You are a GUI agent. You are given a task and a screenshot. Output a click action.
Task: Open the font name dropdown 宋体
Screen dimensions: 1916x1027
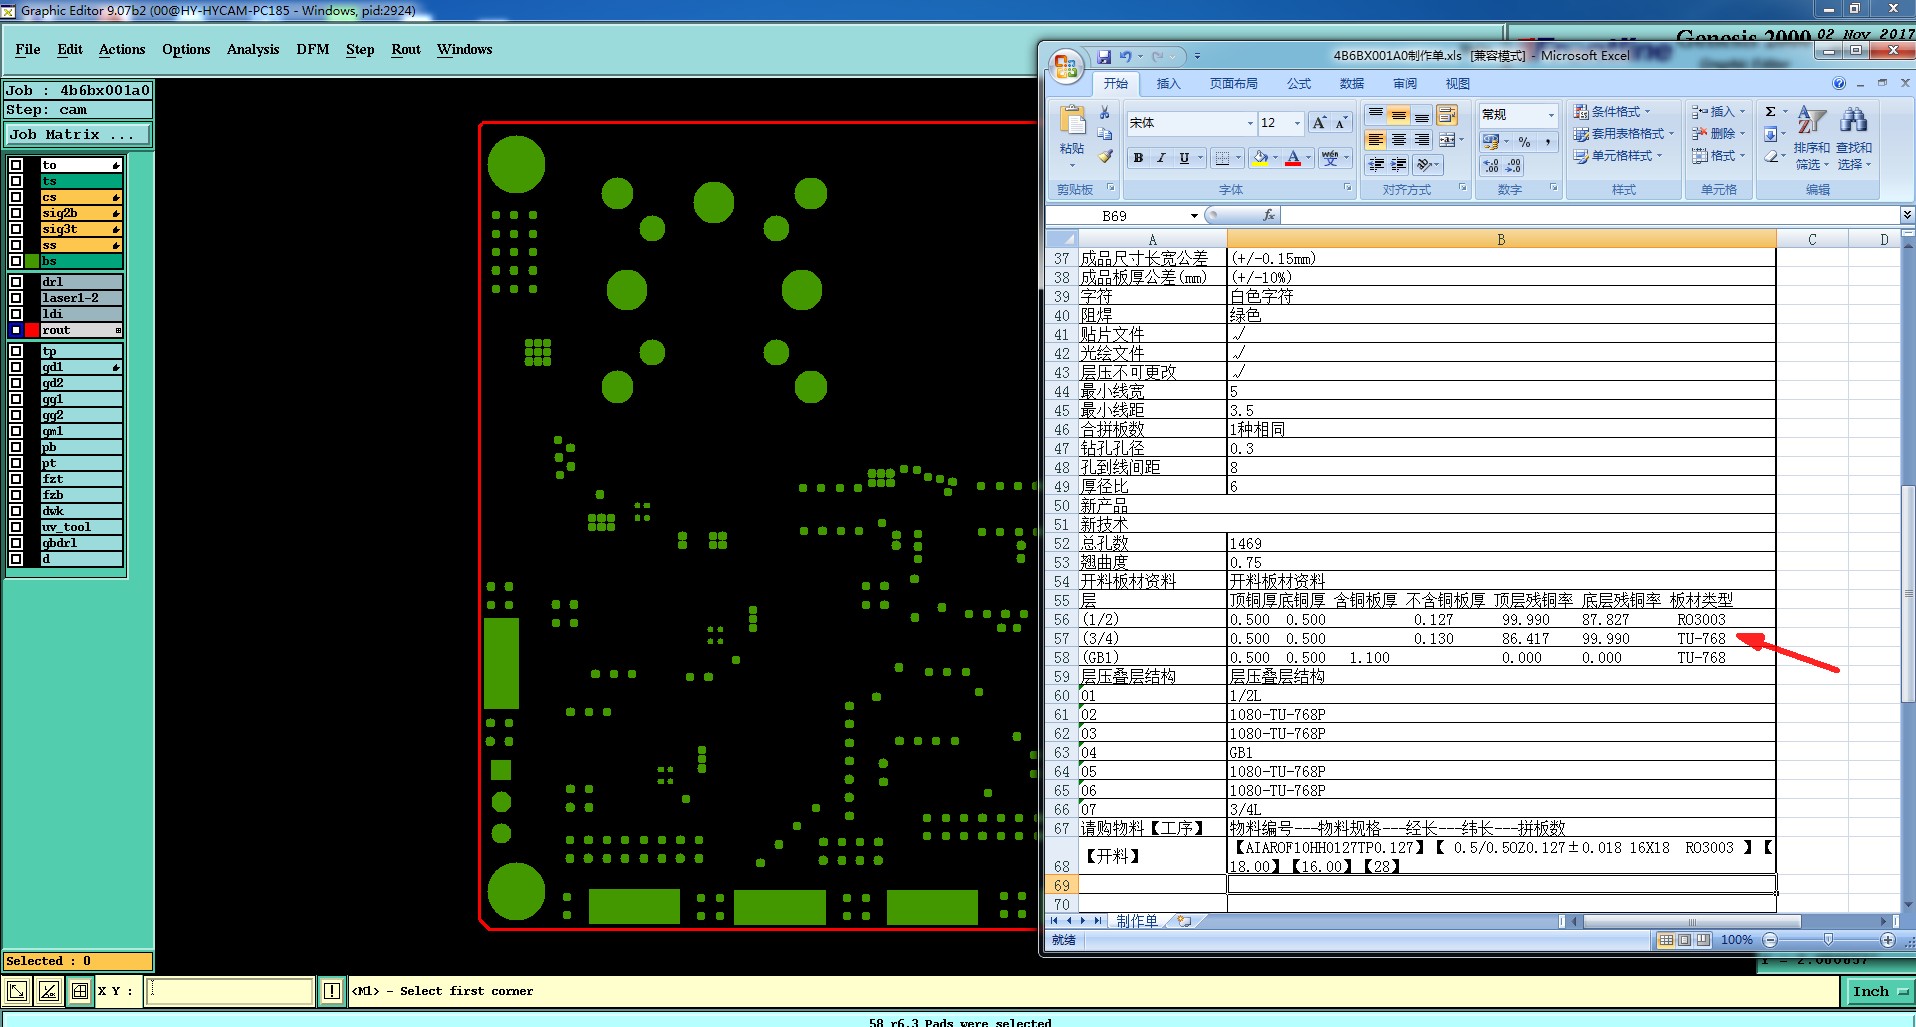pyautogui.click(x=1250, y=123)
